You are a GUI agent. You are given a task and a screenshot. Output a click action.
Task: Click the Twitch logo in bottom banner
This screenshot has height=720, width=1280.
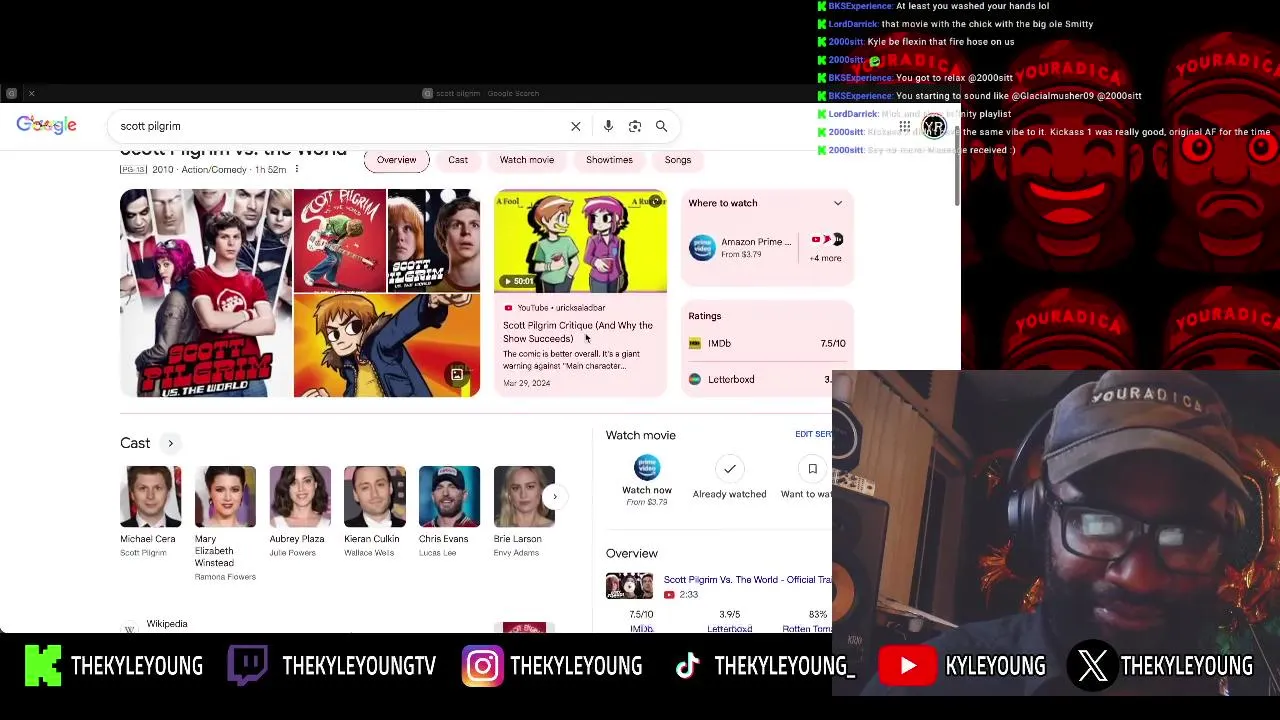(x=247, y=666)
